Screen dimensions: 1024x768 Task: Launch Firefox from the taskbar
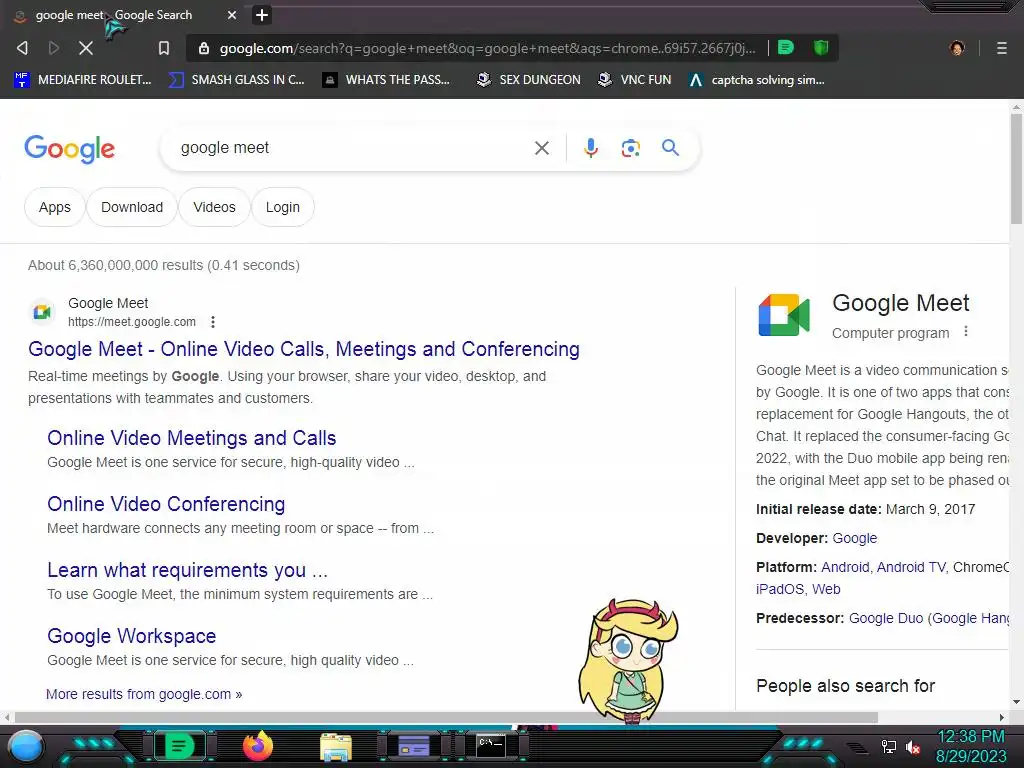point(257,746)
